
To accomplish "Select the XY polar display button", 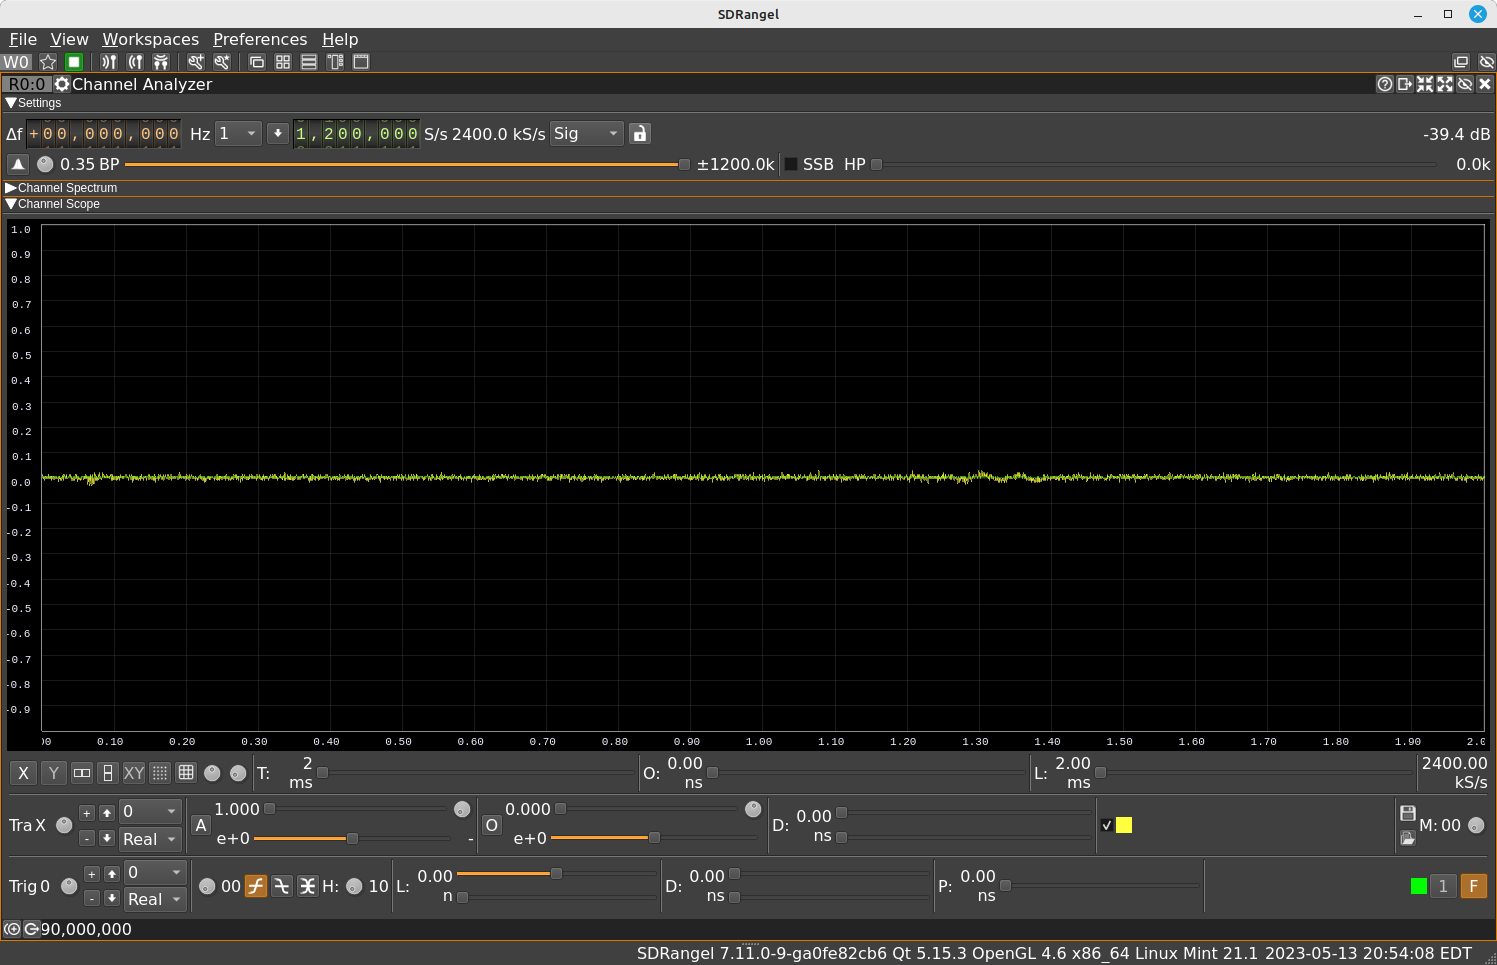I will 134,773.
